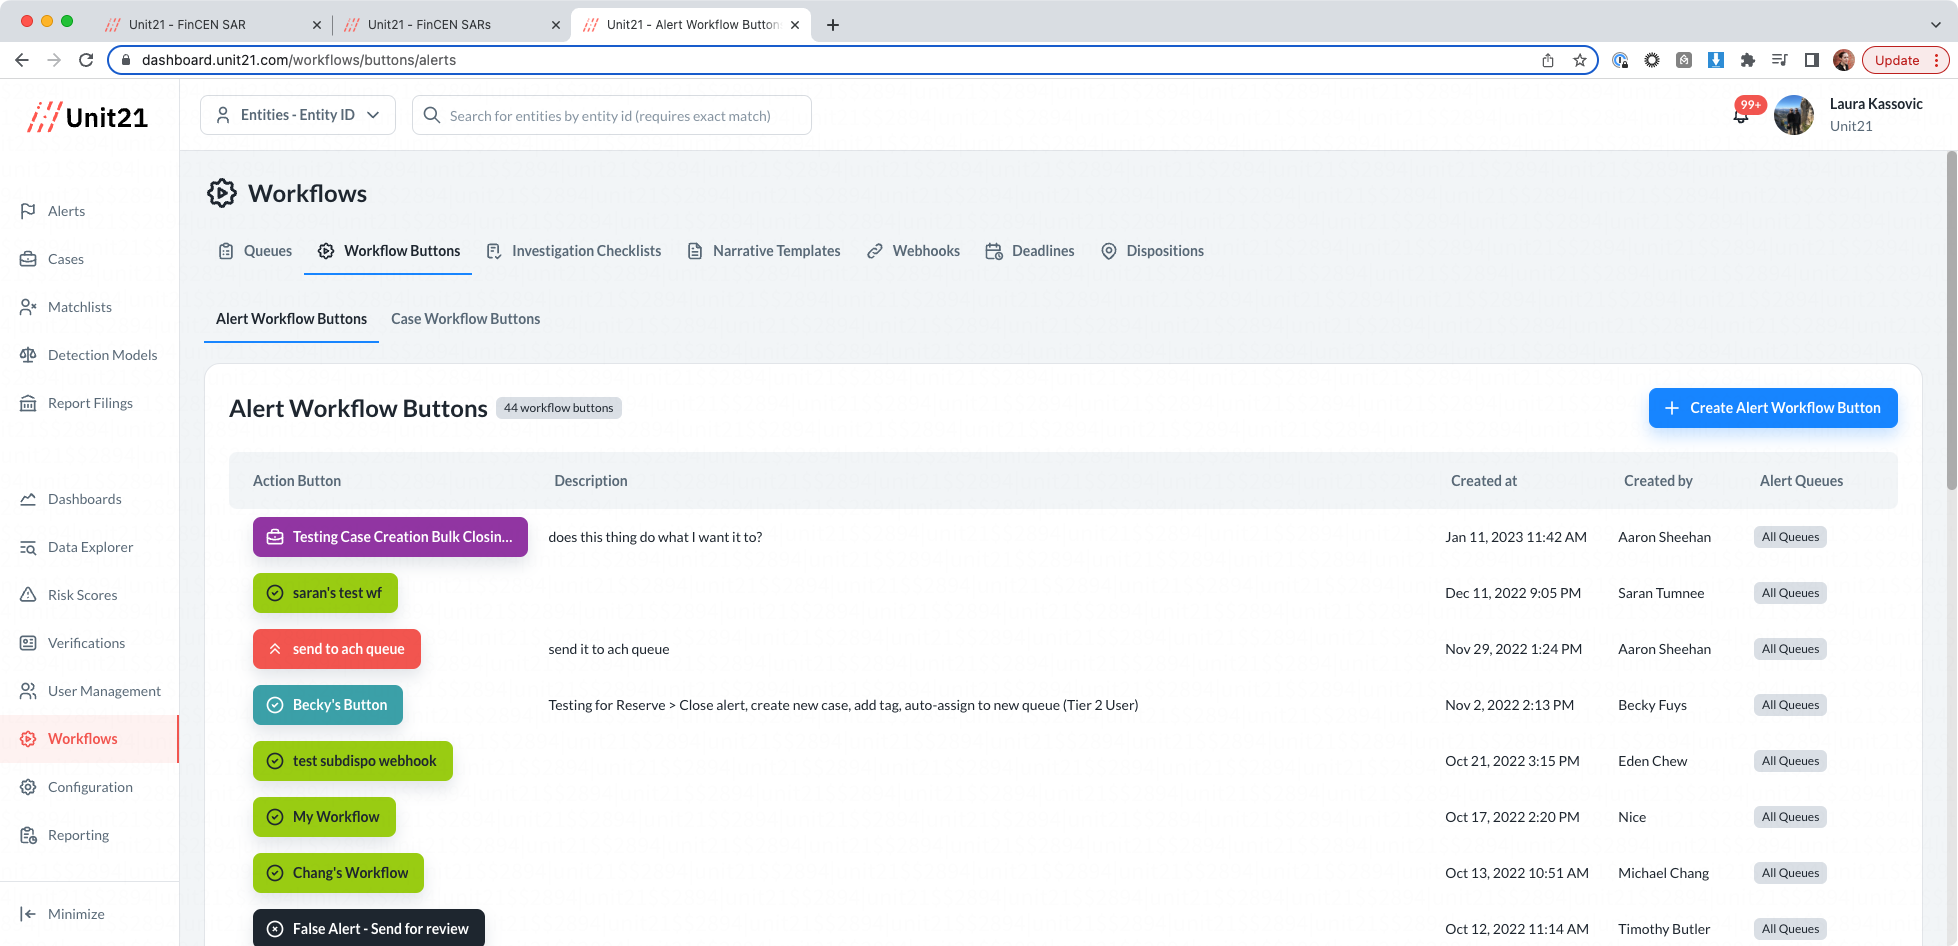
Task: Click the send to ach queue button
Action: 337,649
